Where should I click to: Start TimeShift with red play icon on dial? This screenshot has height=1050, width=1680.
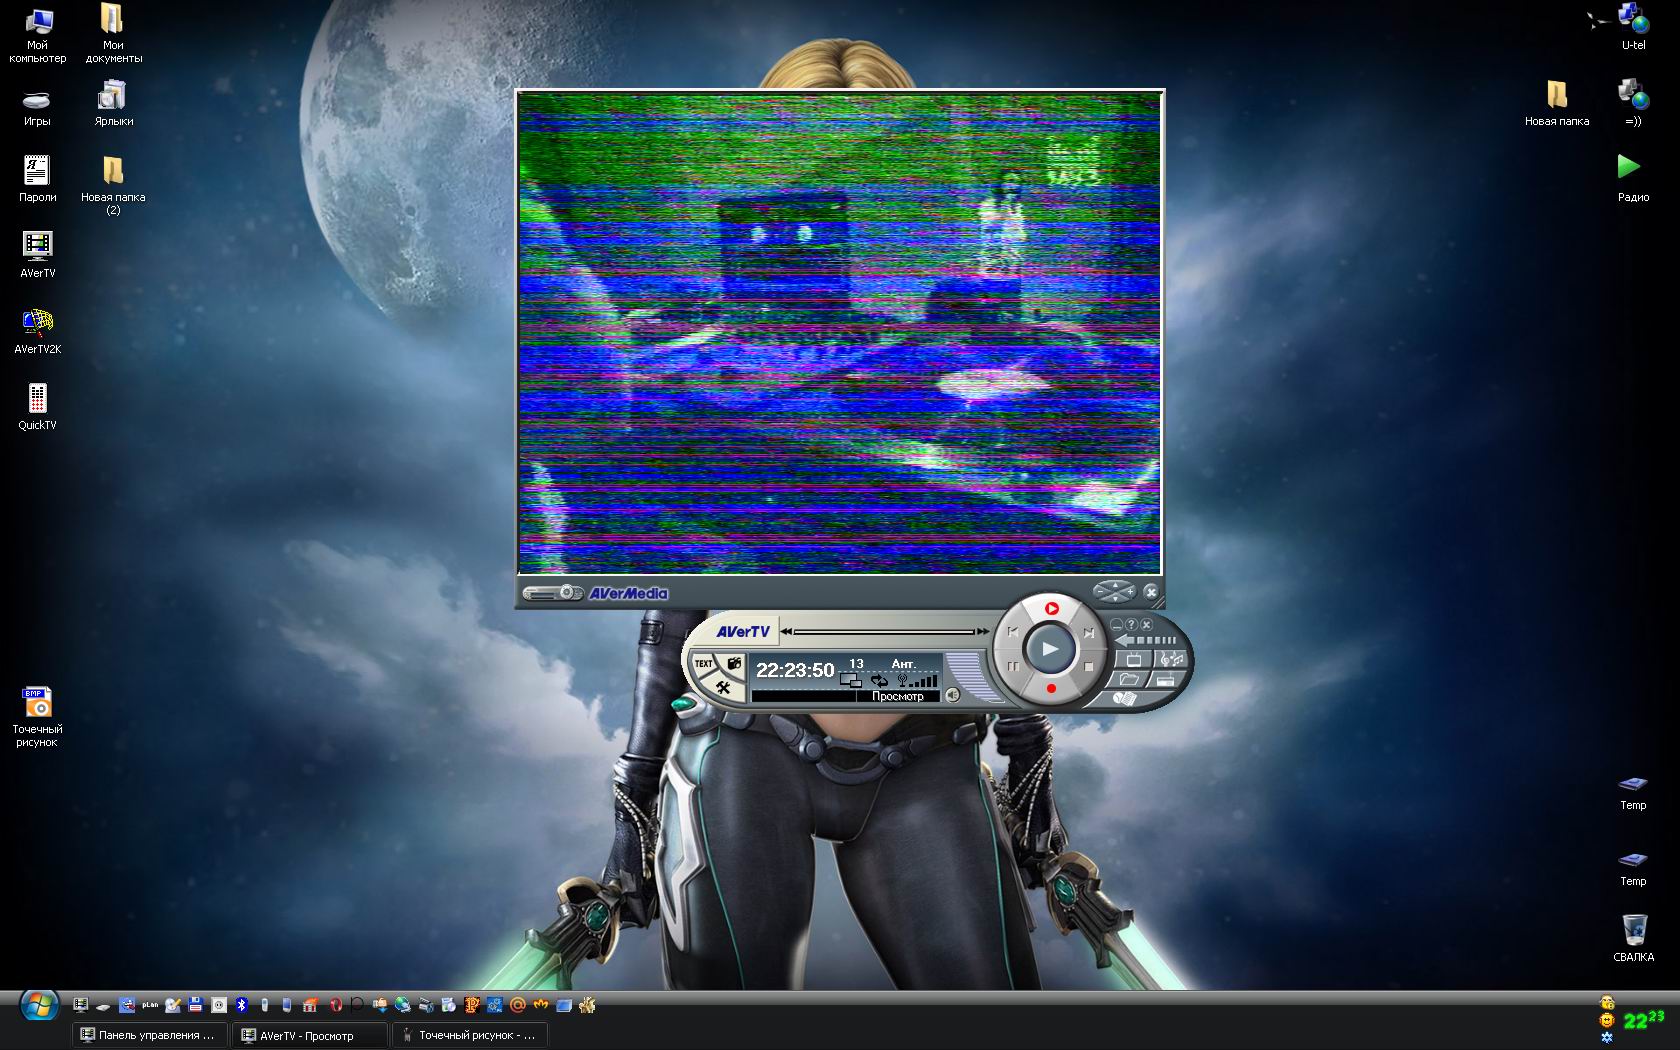pyautogui.click(x=1051, y=608)
